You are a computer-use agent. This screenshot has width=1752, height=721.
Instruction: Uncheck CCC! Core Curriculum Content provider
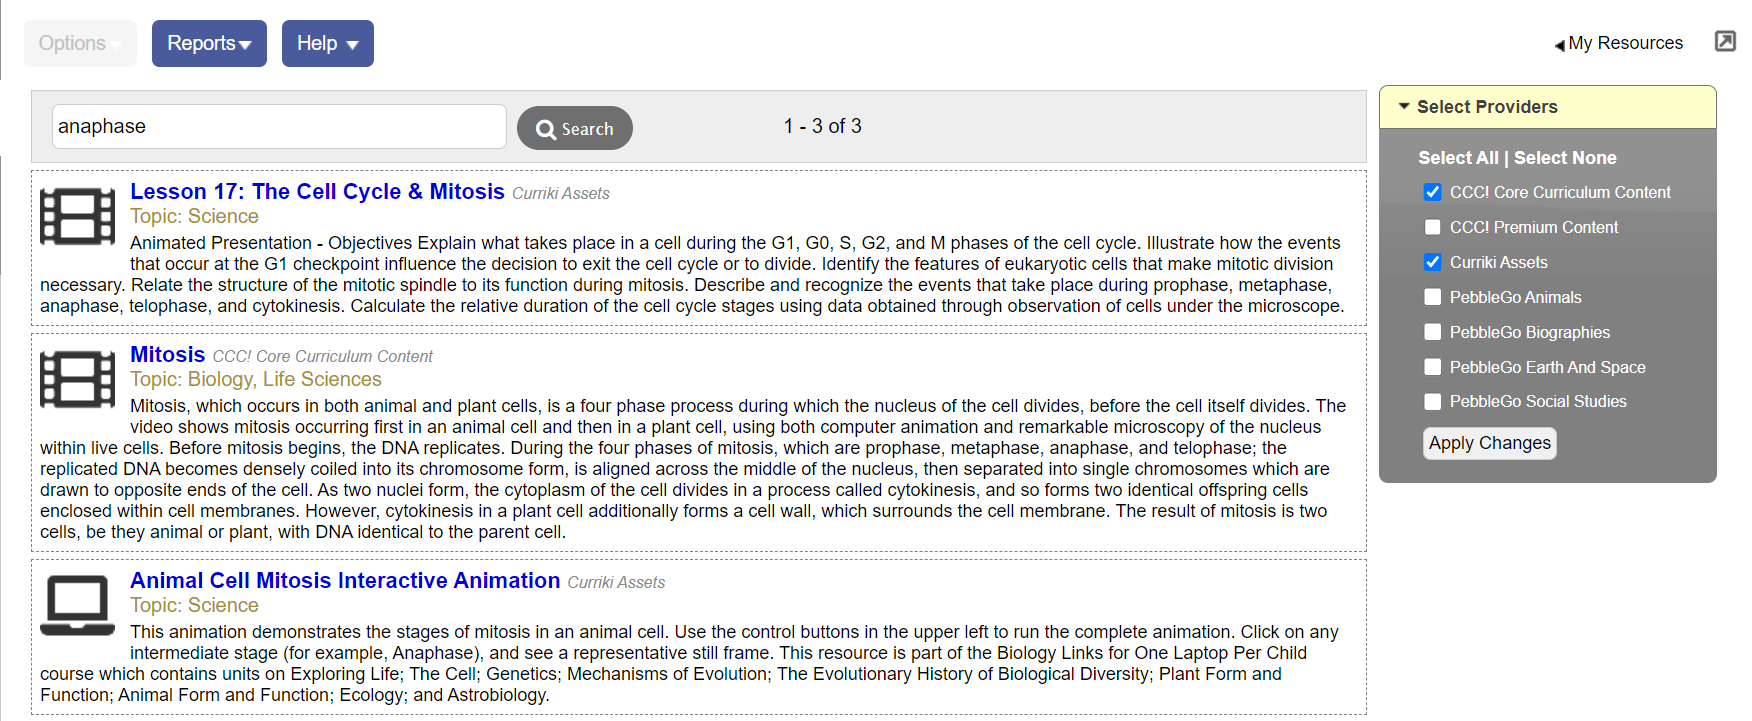(x=1433, y=192)
